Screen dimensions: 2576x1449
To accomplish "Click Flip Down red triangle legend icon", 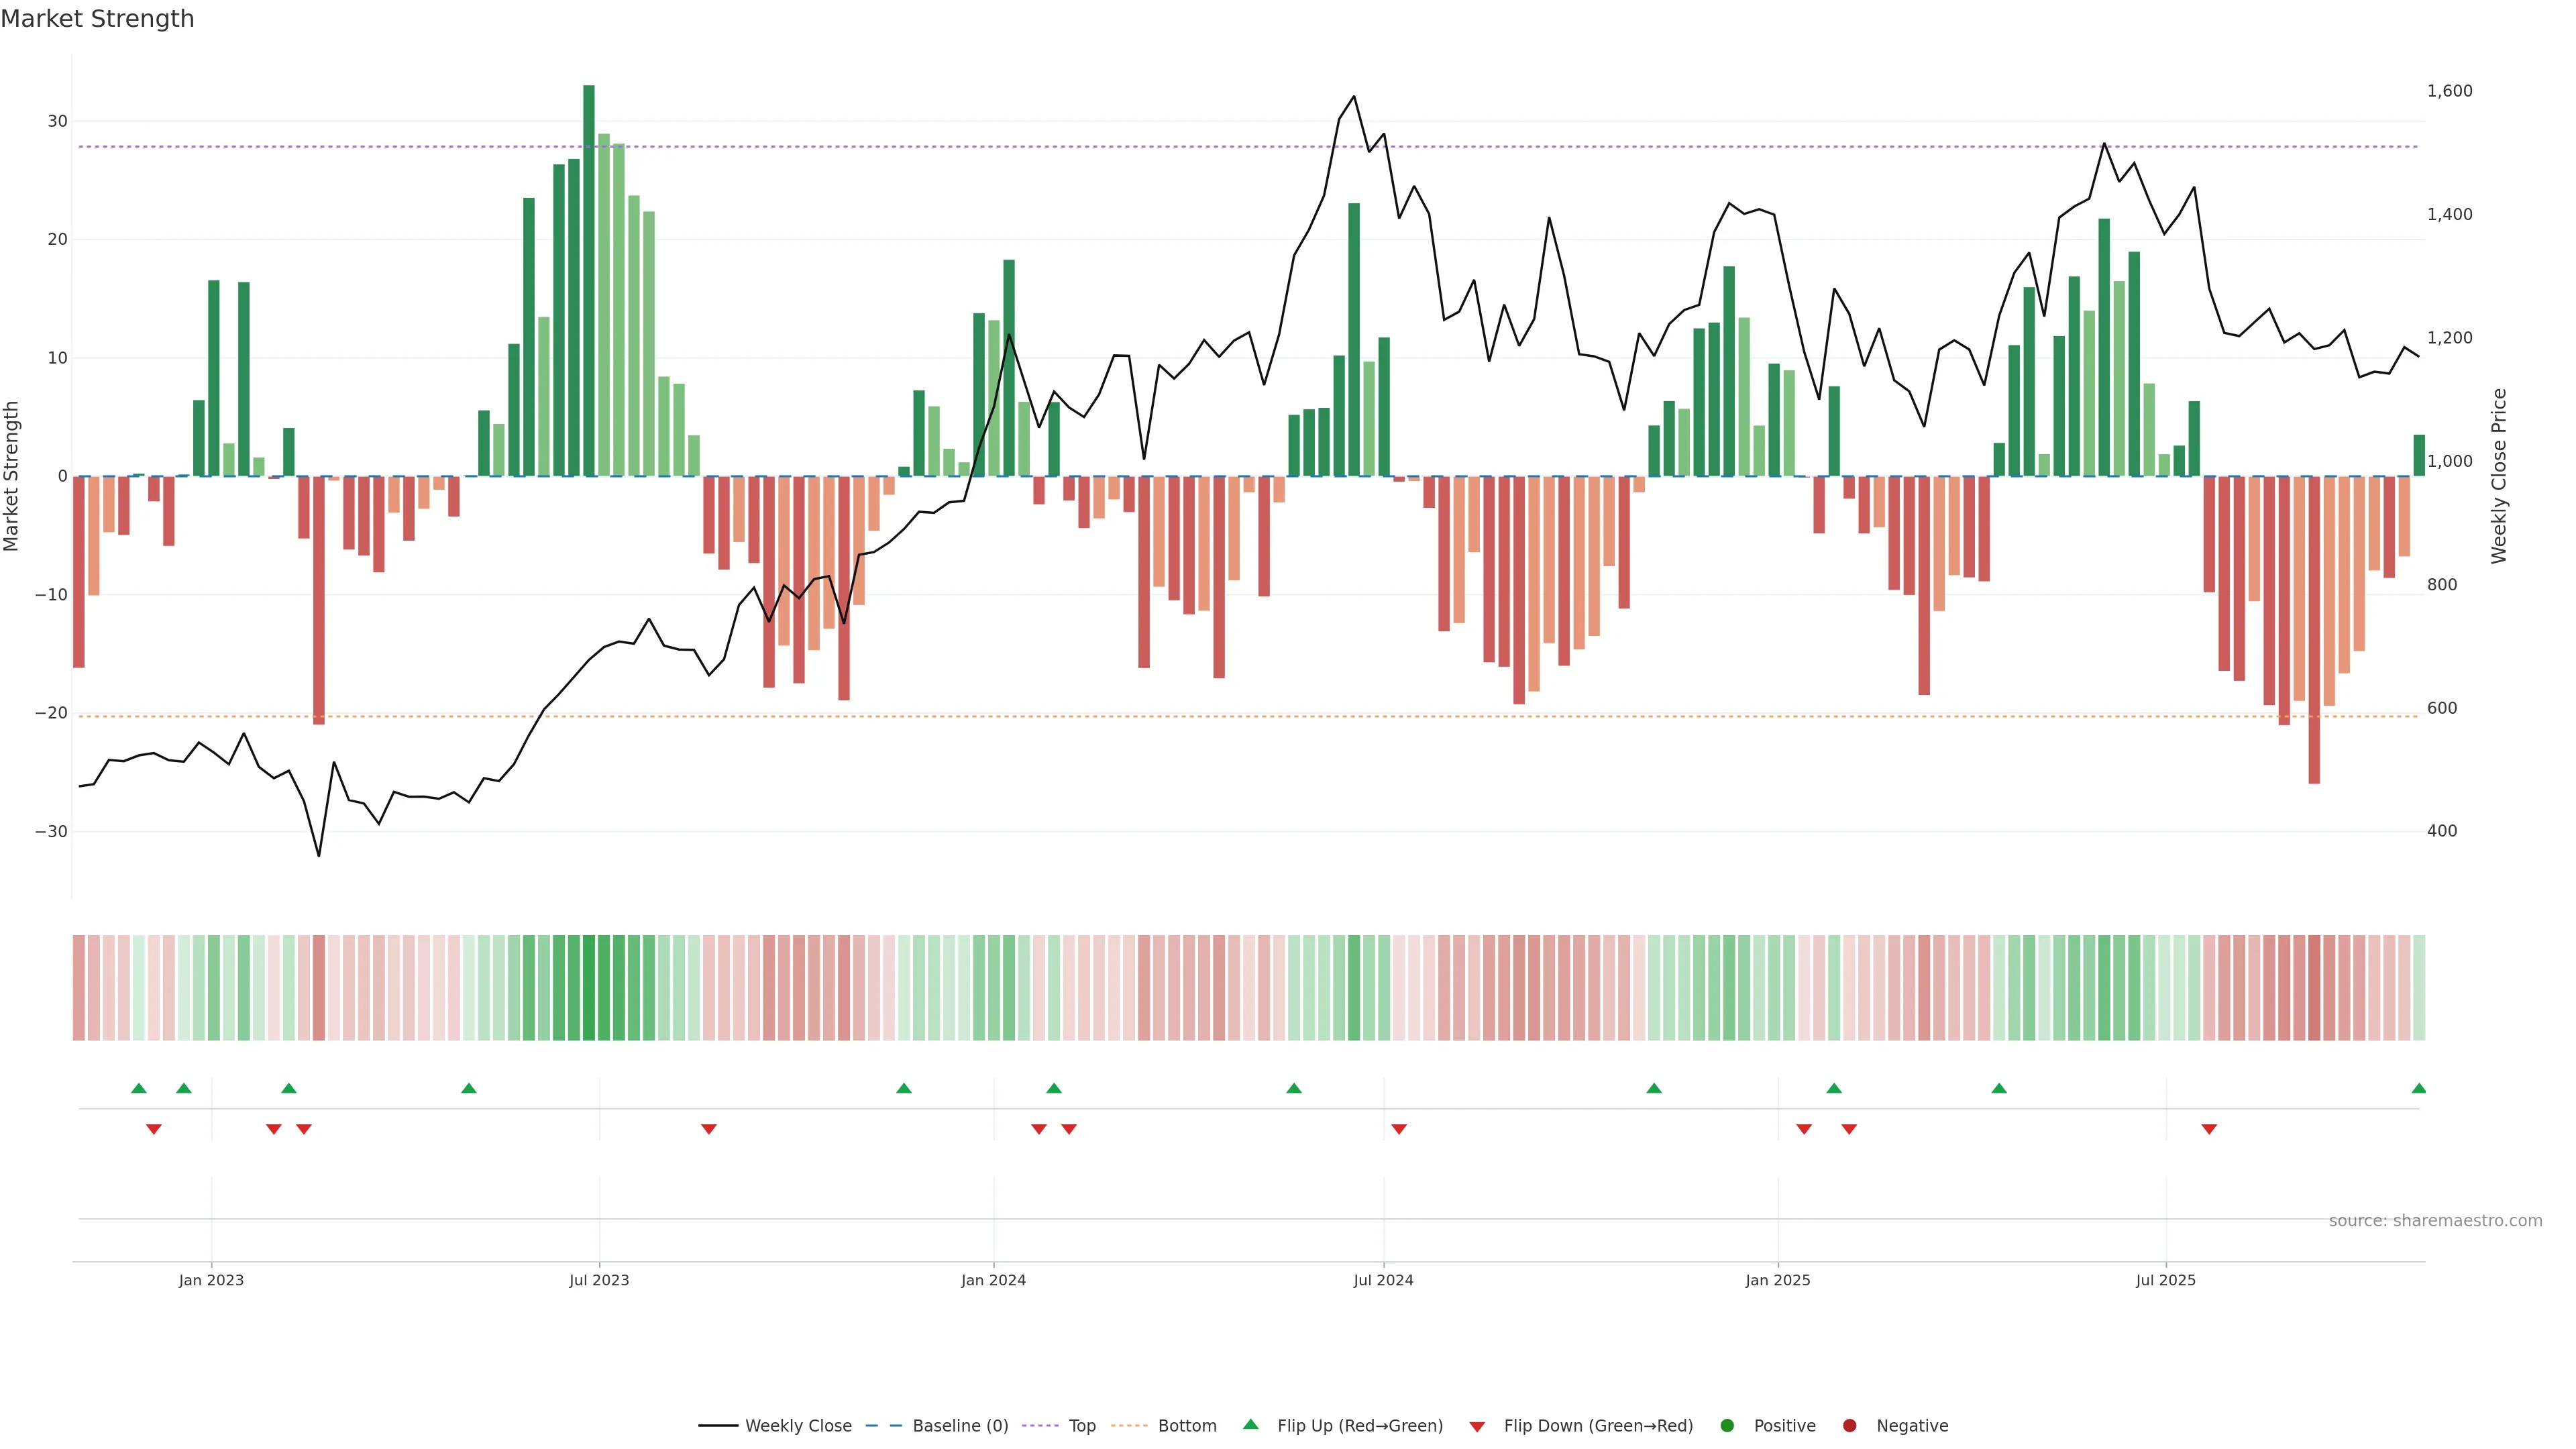I will tap(1477, 1426).
